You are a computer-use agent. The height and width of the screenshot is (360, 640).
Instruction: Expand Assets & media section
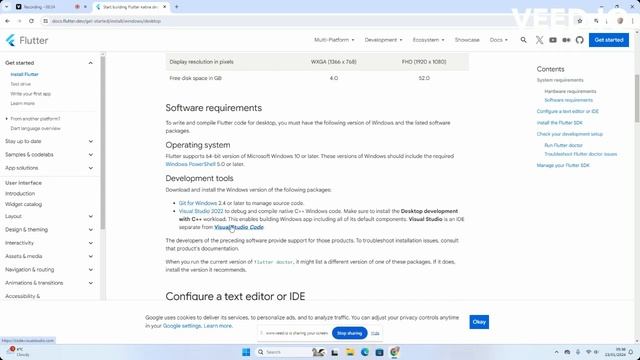tap(91, 256)
